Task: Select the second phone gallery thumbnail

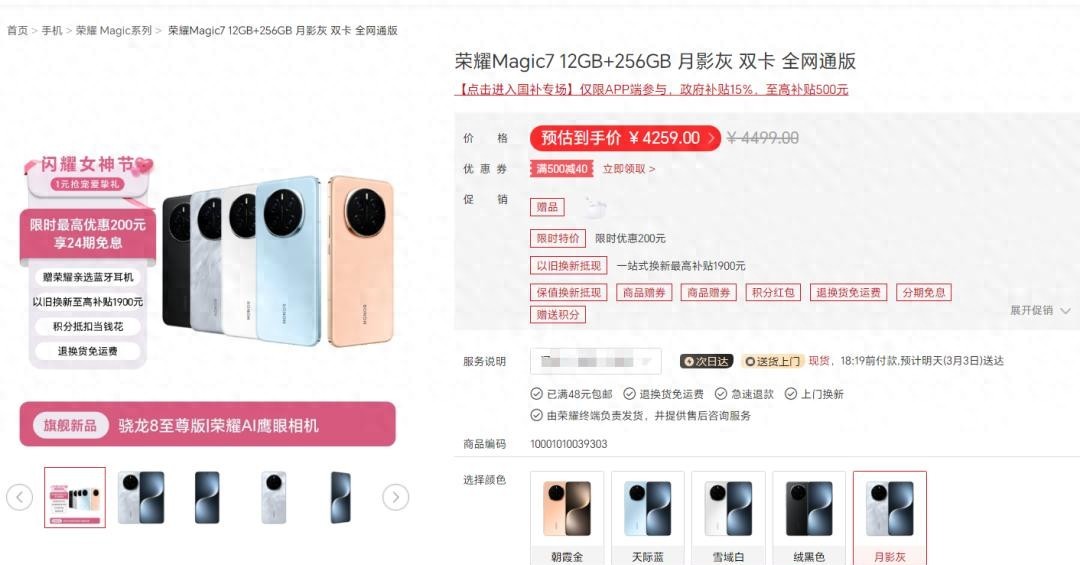Action: click(141, 497)
